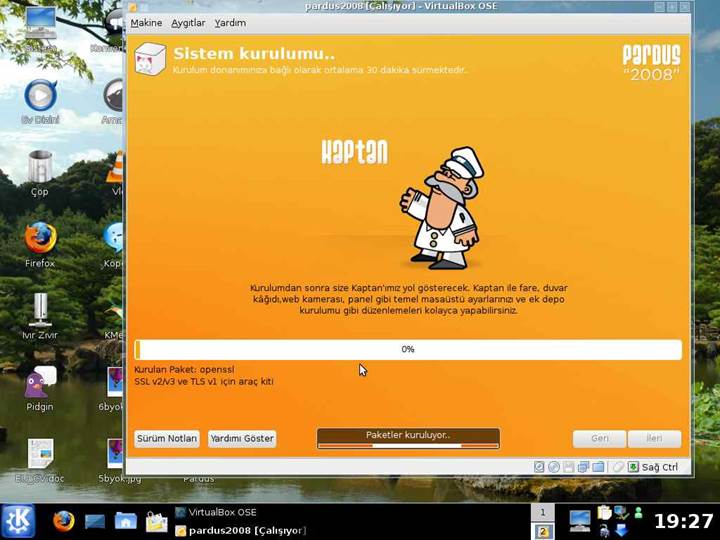This screenshot has width=720, height=540.
Task: Switch to virtual desktop 2
Action: point(543,531)
